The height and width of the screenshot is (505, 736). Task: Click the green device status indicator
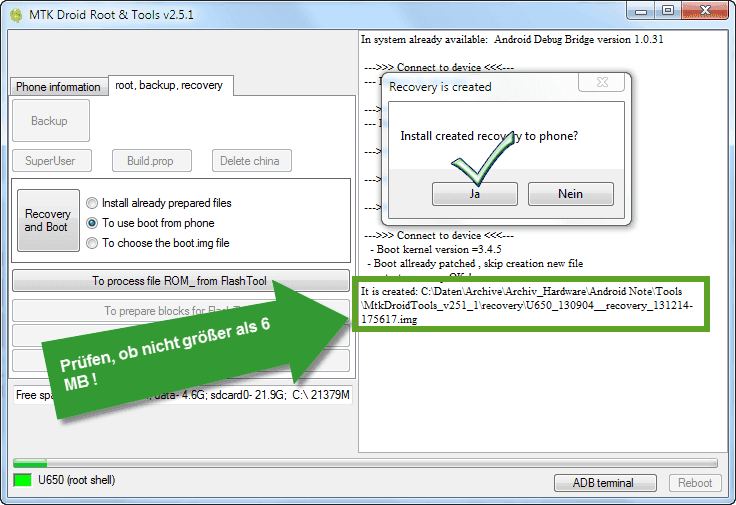(23, 480)
